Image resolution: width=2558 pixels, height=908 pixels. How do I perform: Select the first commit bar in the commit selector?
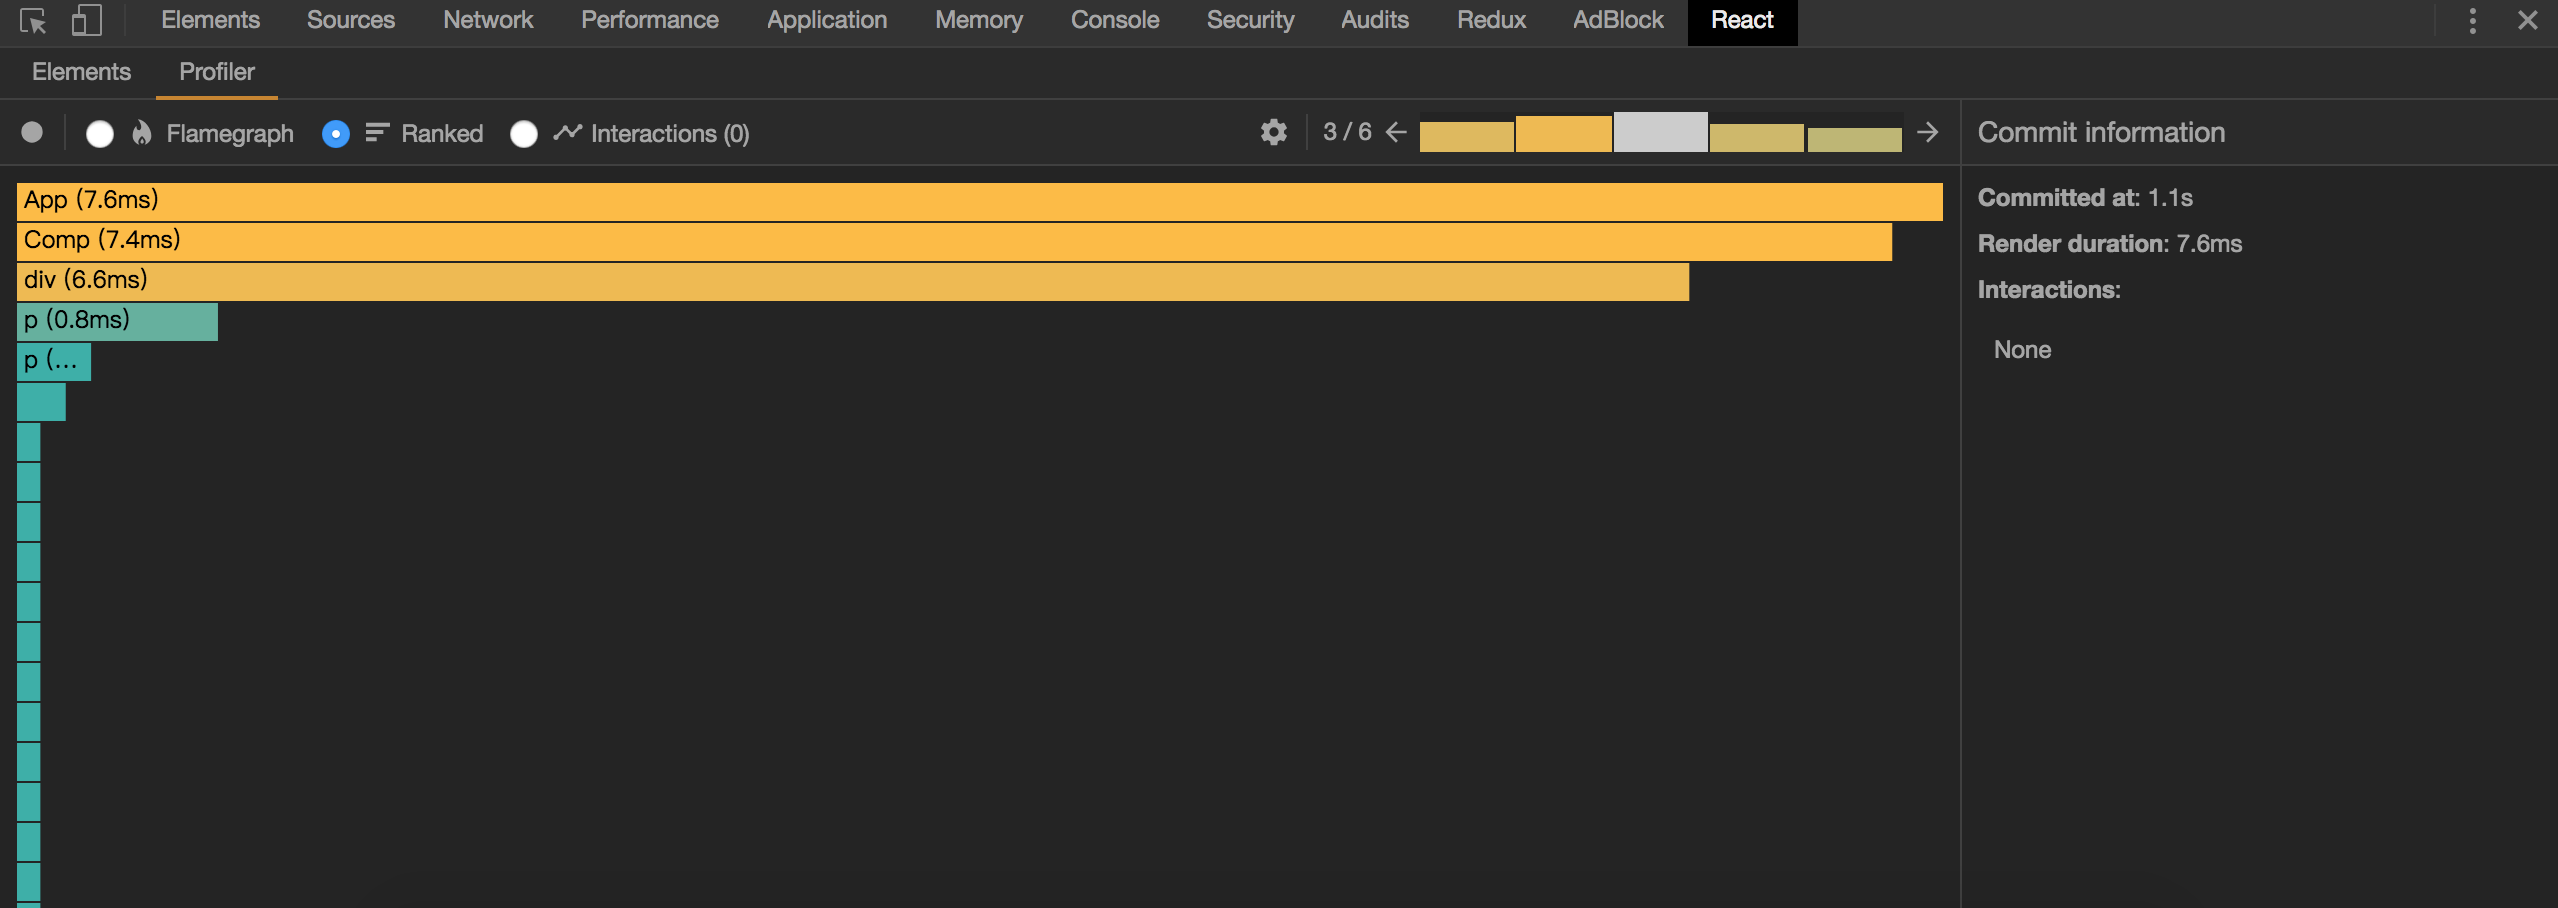1467,136
